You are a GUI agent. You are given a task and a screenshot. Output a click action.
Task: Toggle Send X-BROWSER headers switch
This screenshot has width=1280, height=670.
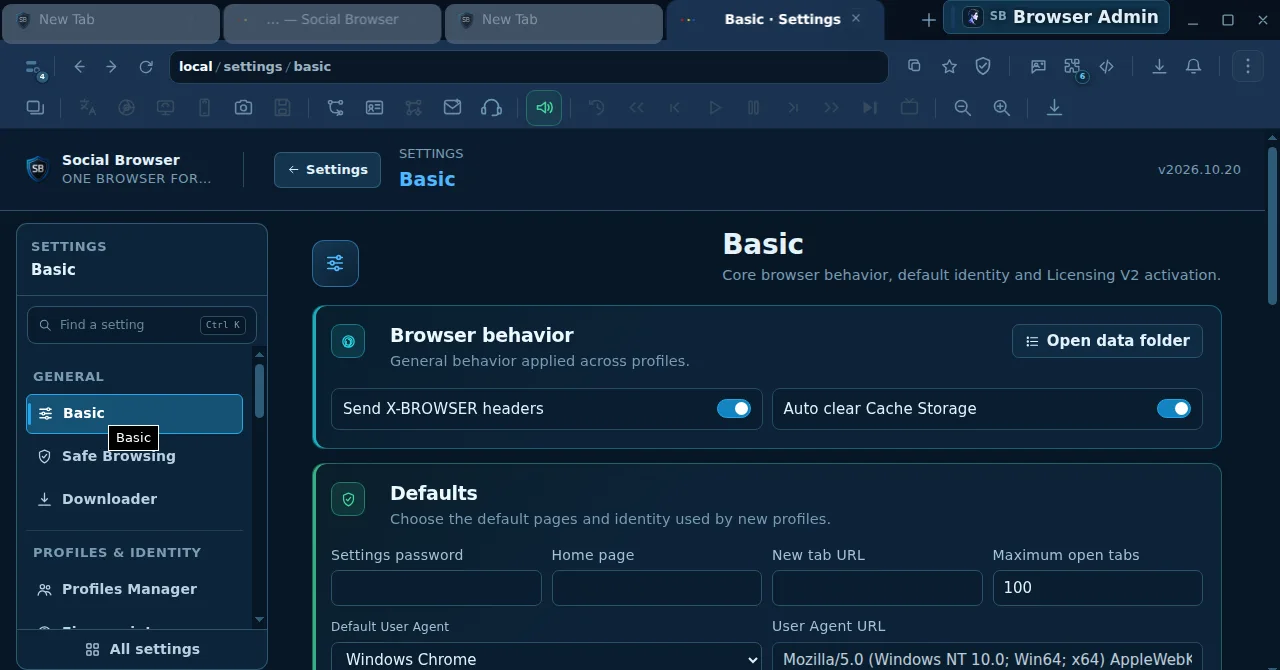pyautogui.click(x=734, y=409)
